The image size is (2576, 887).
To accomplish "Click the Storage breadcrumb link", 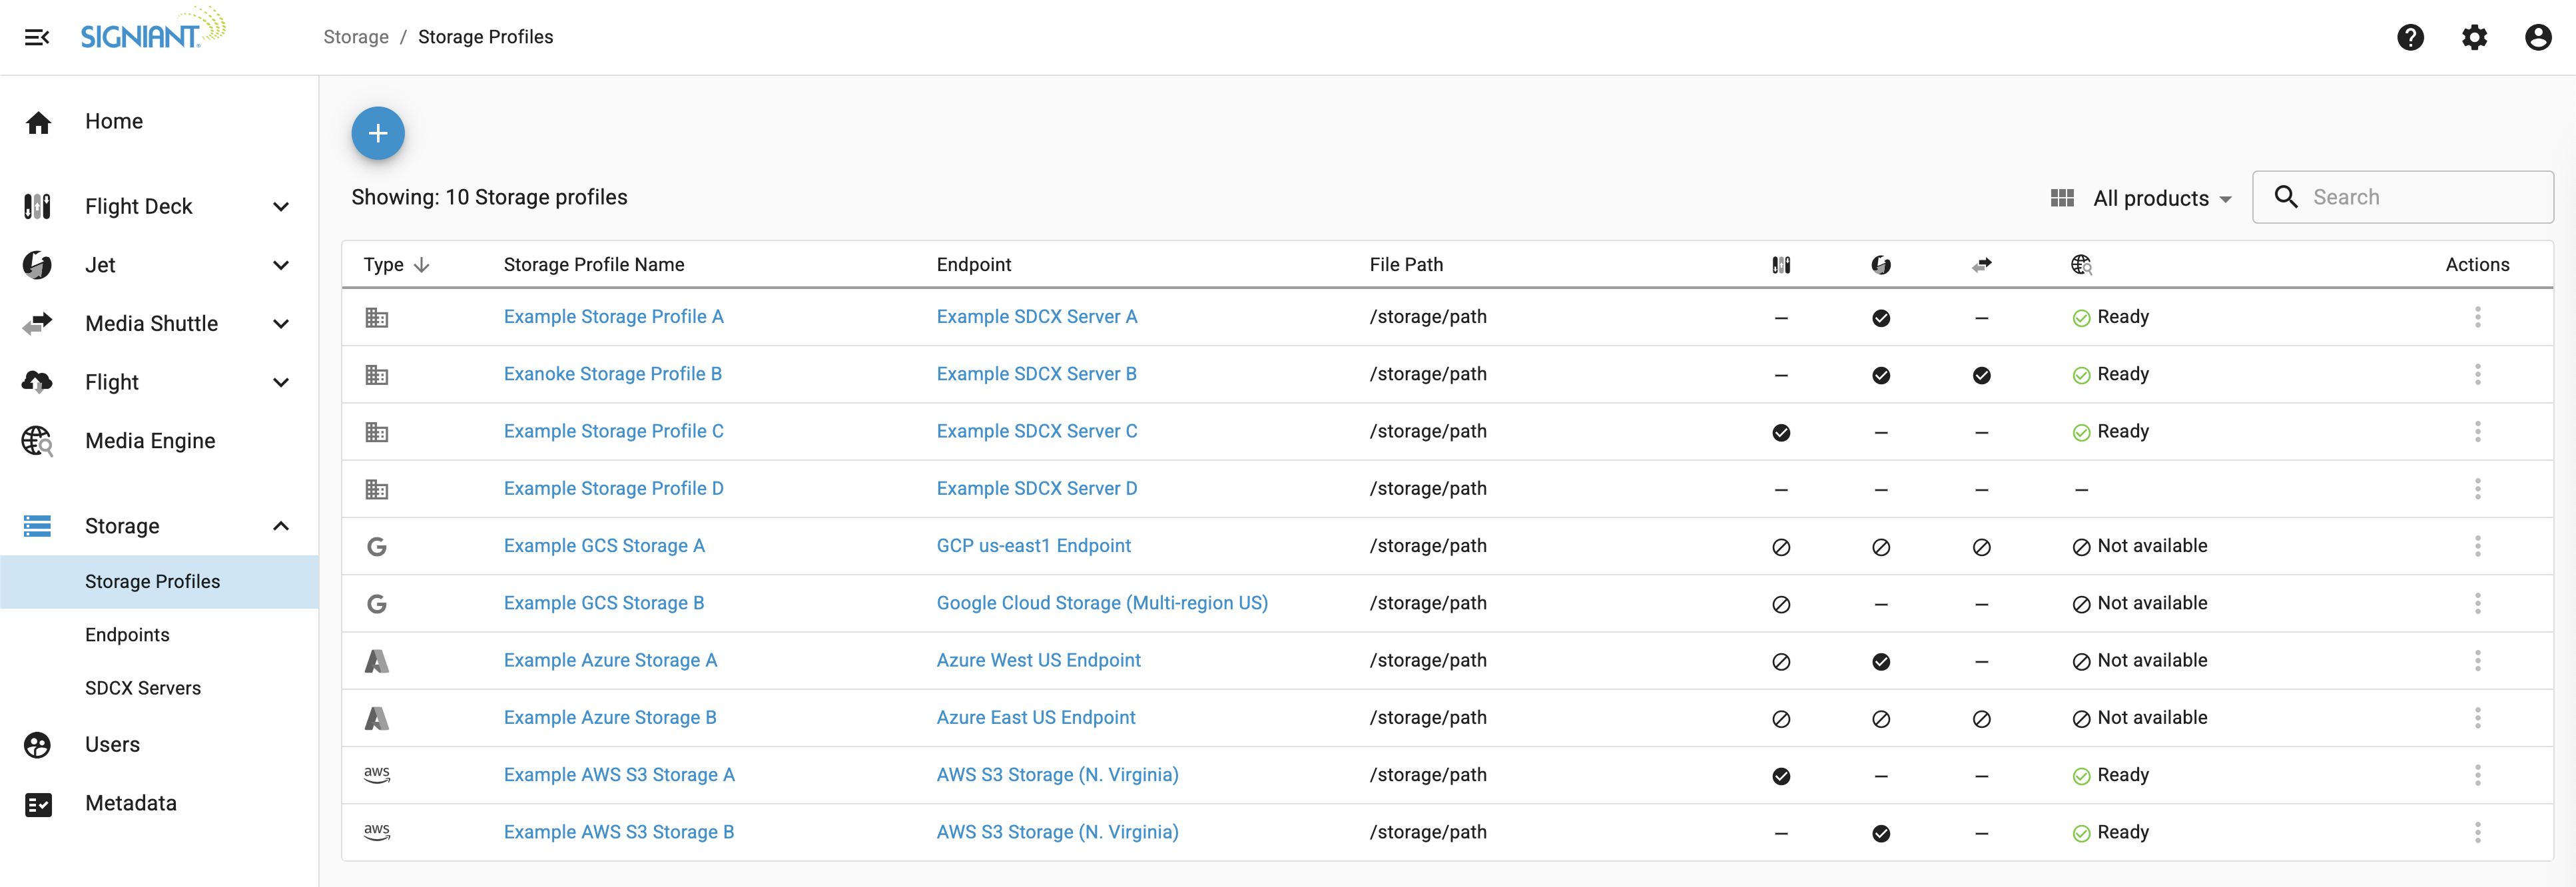I will (x=356, y=37).
